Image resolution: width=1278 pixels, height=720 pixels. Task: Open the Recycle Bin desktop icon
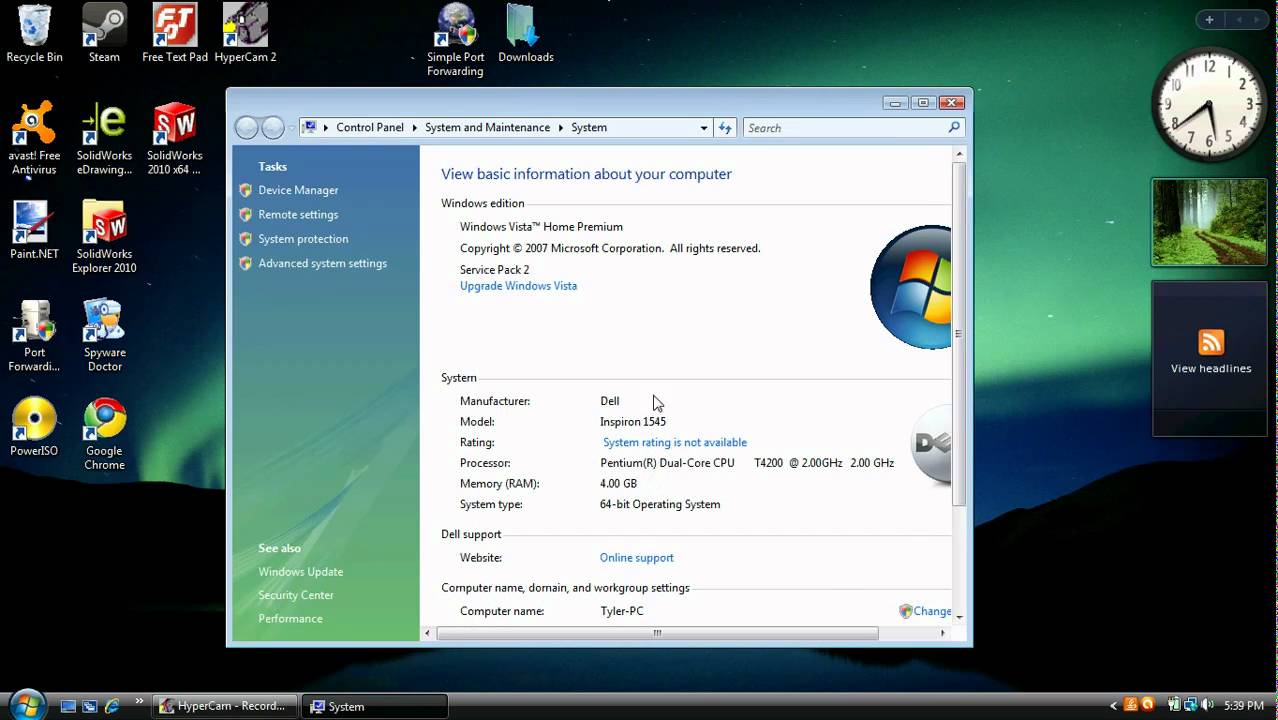point(34,33)
